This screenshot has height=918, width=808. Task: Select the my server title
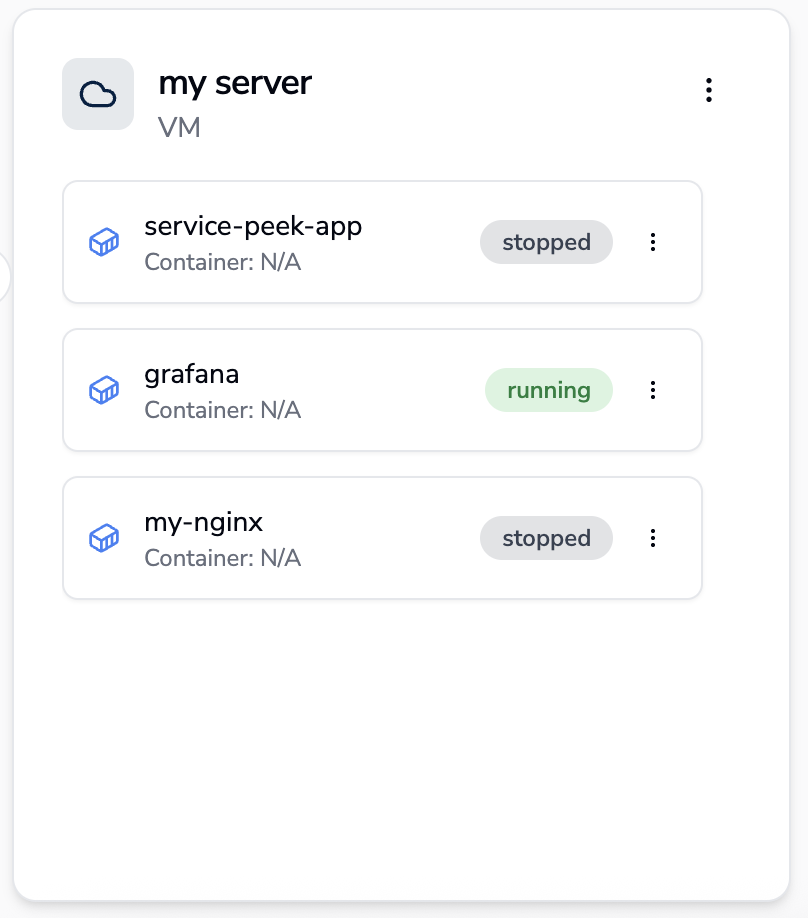[x=235, y=83]
